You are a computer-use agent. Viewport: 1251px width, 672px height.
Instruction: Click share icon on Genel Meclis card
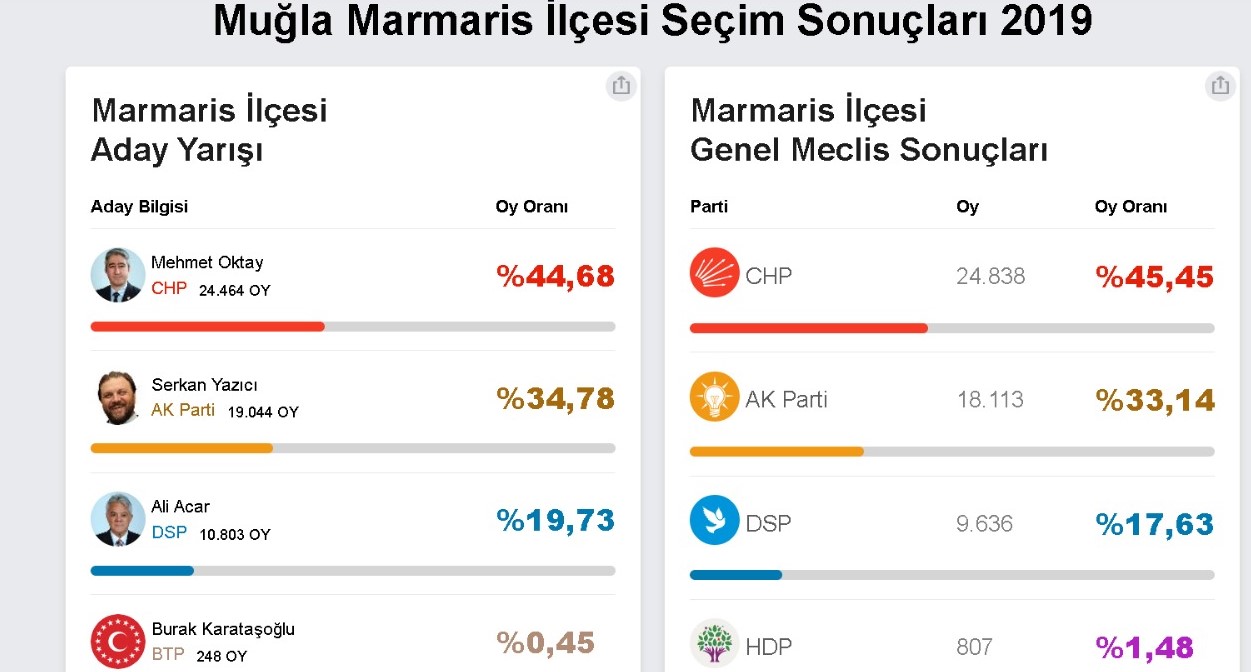click(x=1219, y=86)
